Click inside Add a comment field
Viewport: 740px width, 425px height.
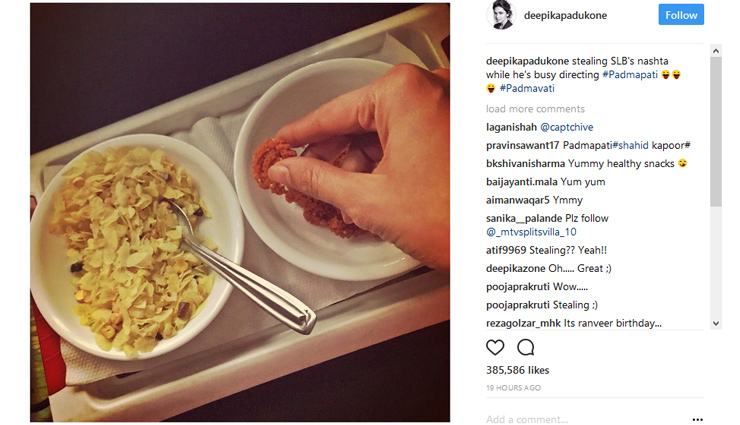tap(585, 419)
